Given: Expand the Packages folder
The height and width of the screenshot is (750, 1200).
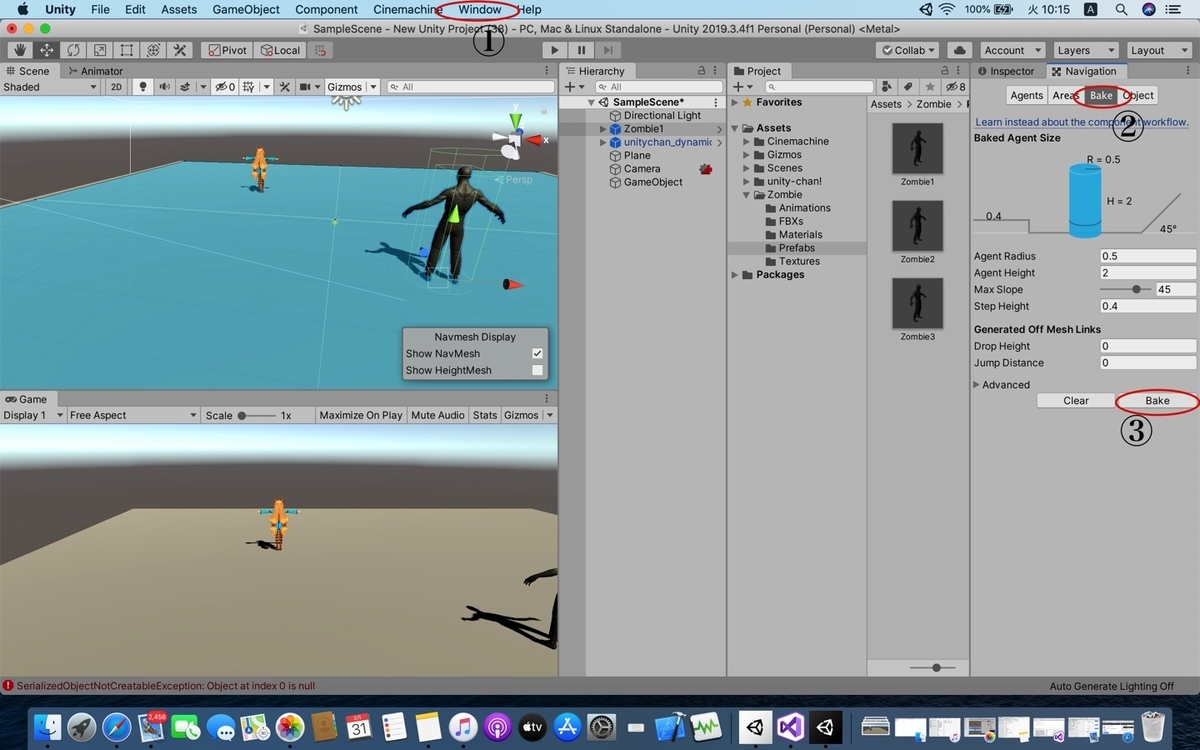Looking at the screenshot, I should point(735,275).
